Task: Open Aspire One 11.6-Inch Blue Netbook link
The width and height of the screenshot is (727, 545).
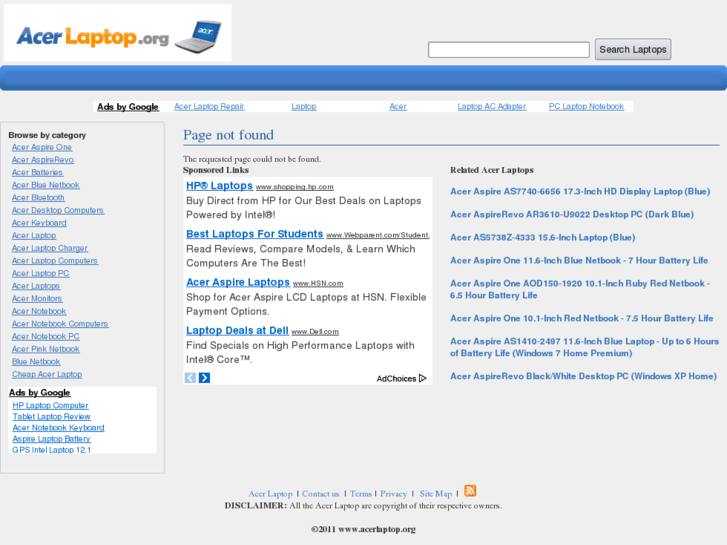Action: tap(579, 260)
